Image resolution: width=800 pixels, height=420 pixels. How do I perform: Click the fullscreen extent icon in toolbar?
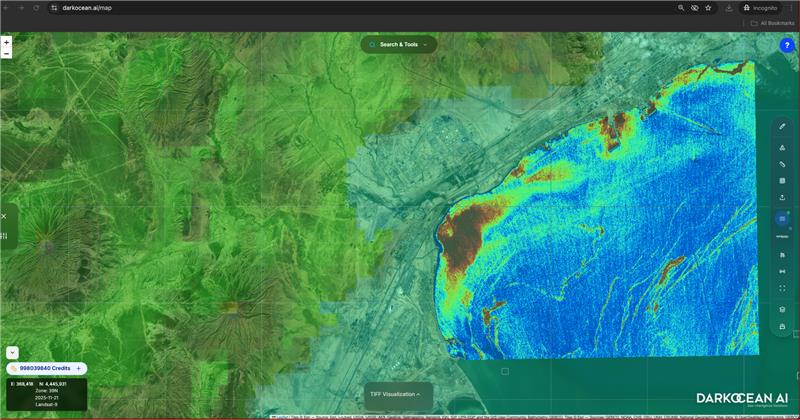click(x=782, y=289)
